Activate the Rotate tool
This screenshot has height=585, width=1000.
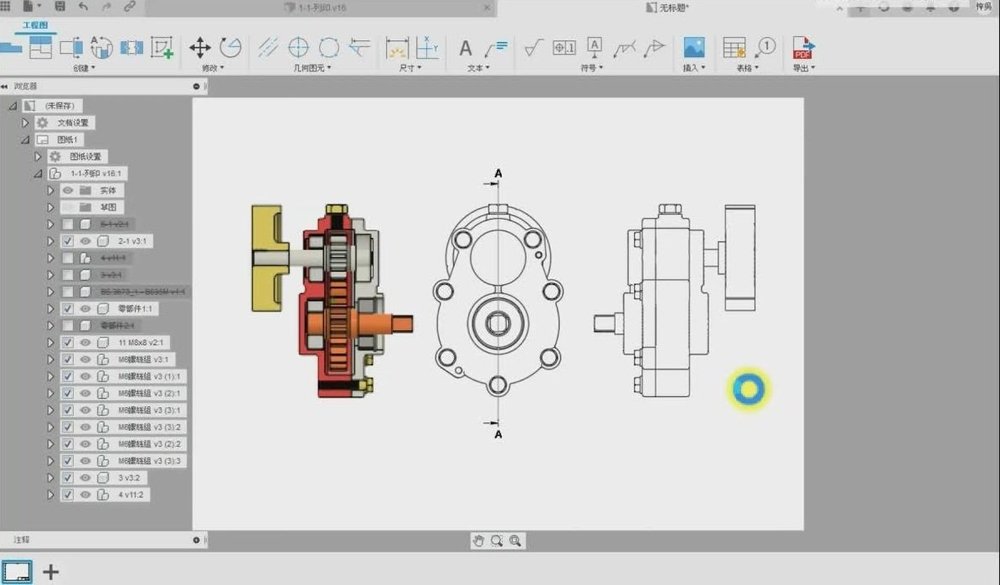(230, 47)
